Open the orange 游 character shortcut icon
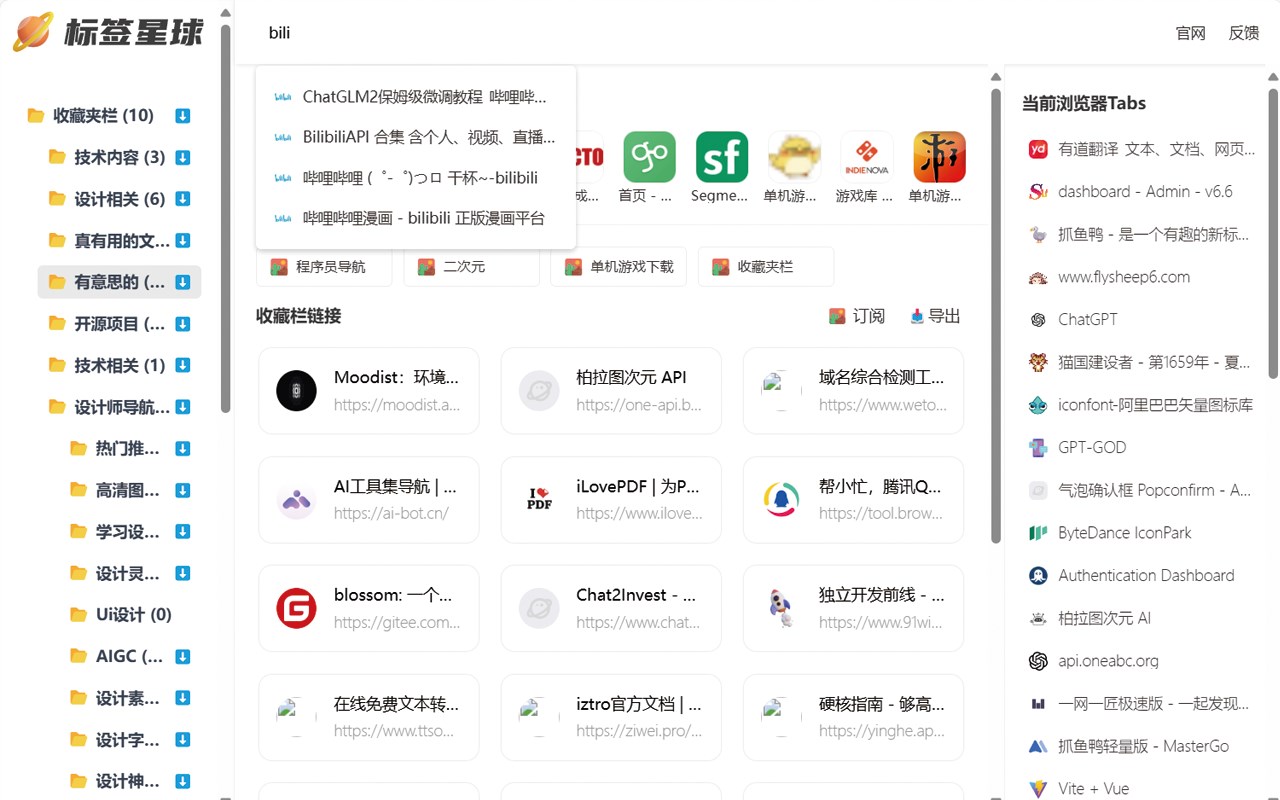This screenshot has height=800, width=1280. tap(939, 157)
